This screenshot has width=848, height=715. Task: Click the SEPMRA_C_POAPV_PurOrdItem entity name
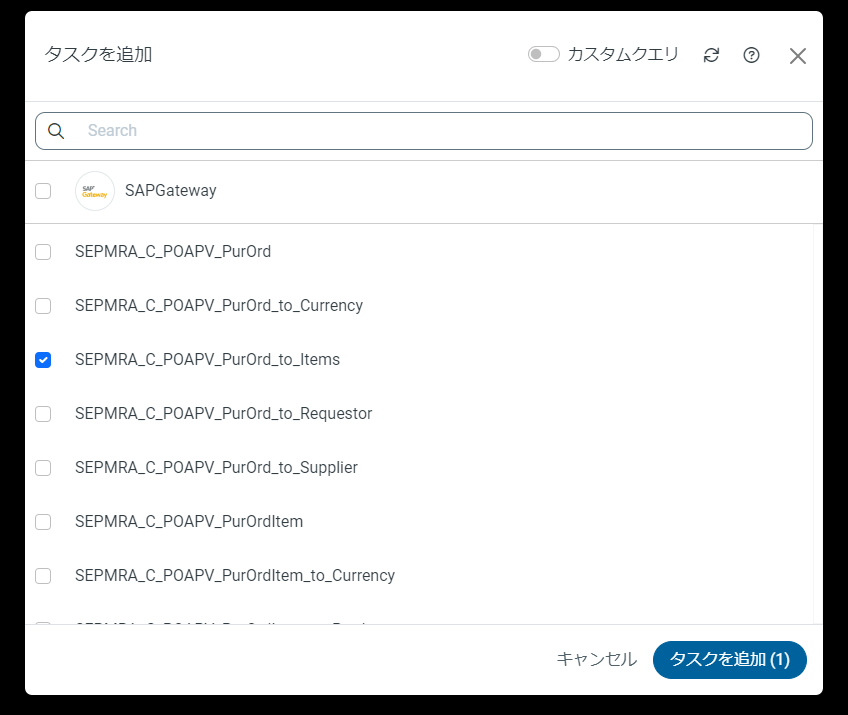tap(189, 522)
